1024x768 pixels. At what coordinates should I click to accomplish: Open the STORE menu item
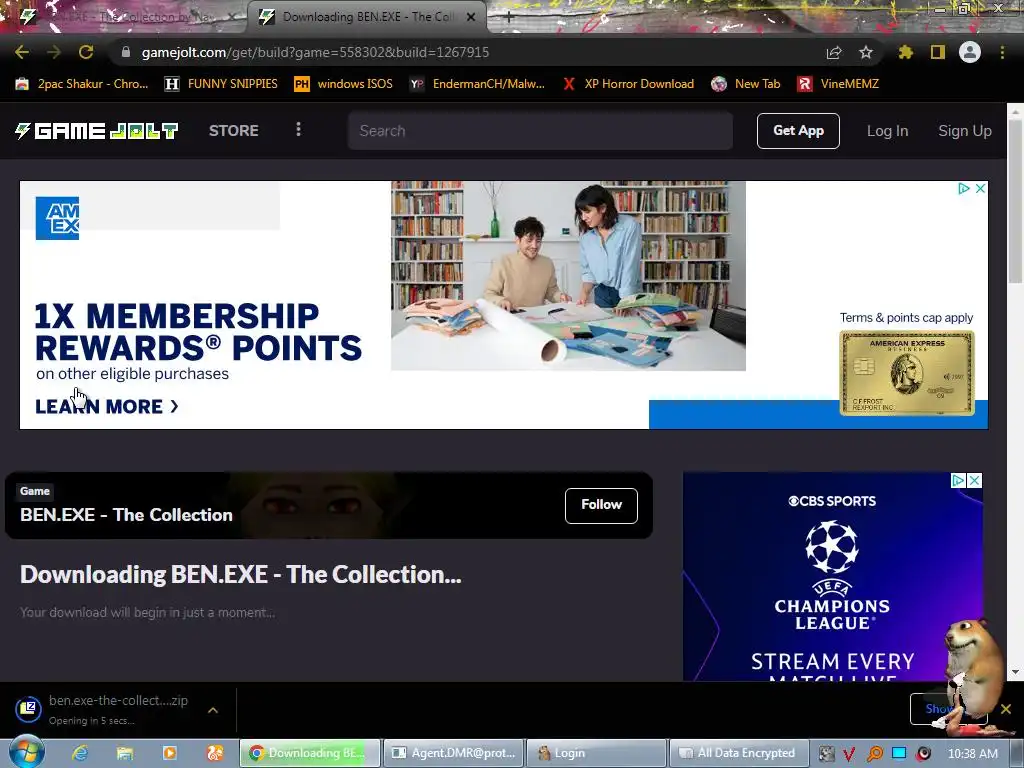pos(234,131)
